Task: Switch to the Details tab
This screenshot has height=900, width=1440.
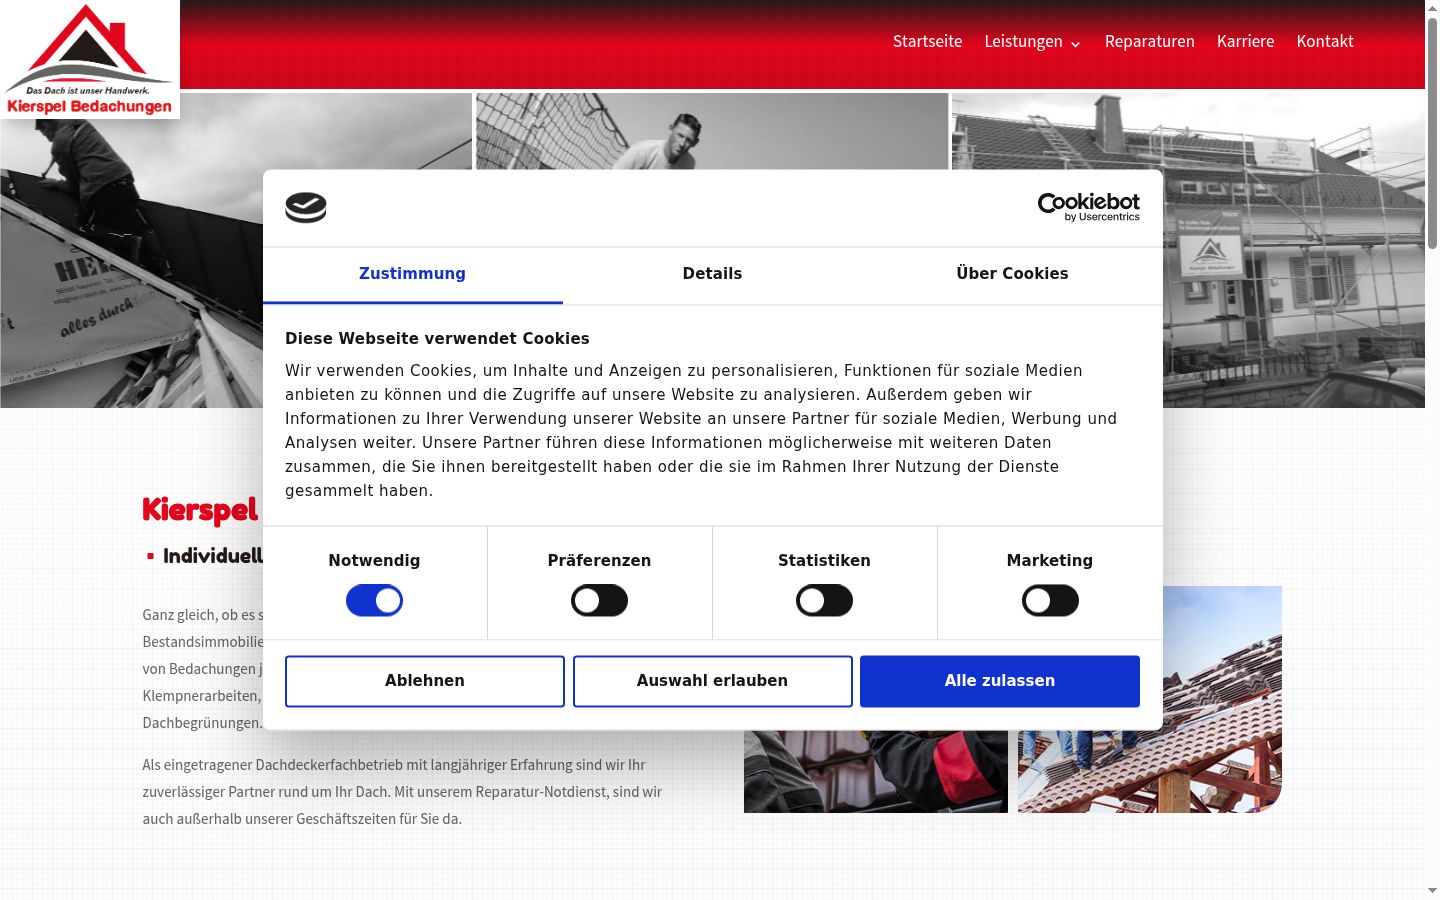Action: 712,275
